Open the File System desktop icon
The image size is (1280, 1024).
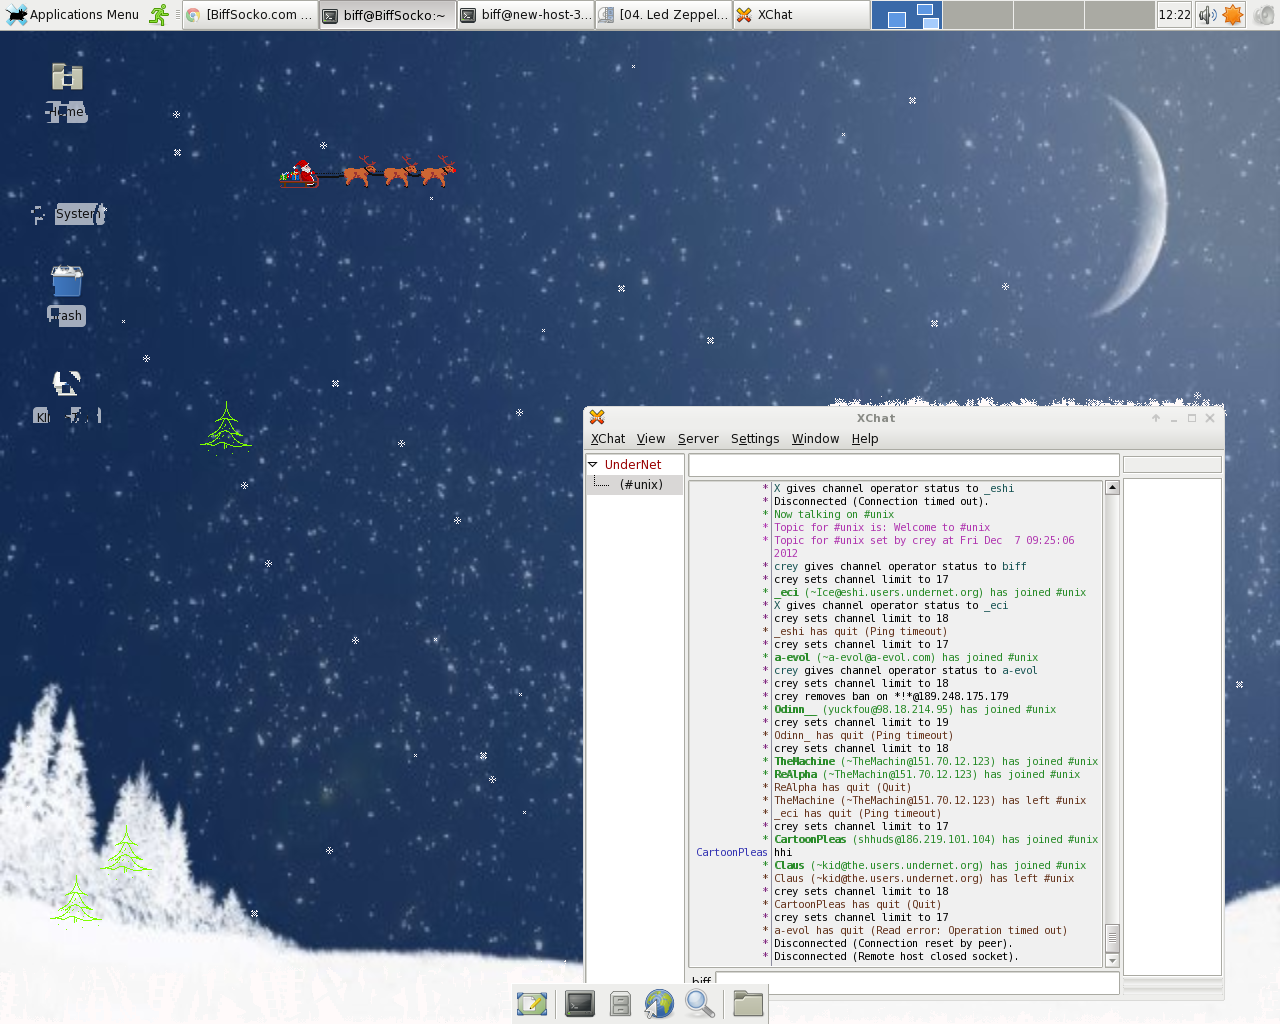coord(67,214)
